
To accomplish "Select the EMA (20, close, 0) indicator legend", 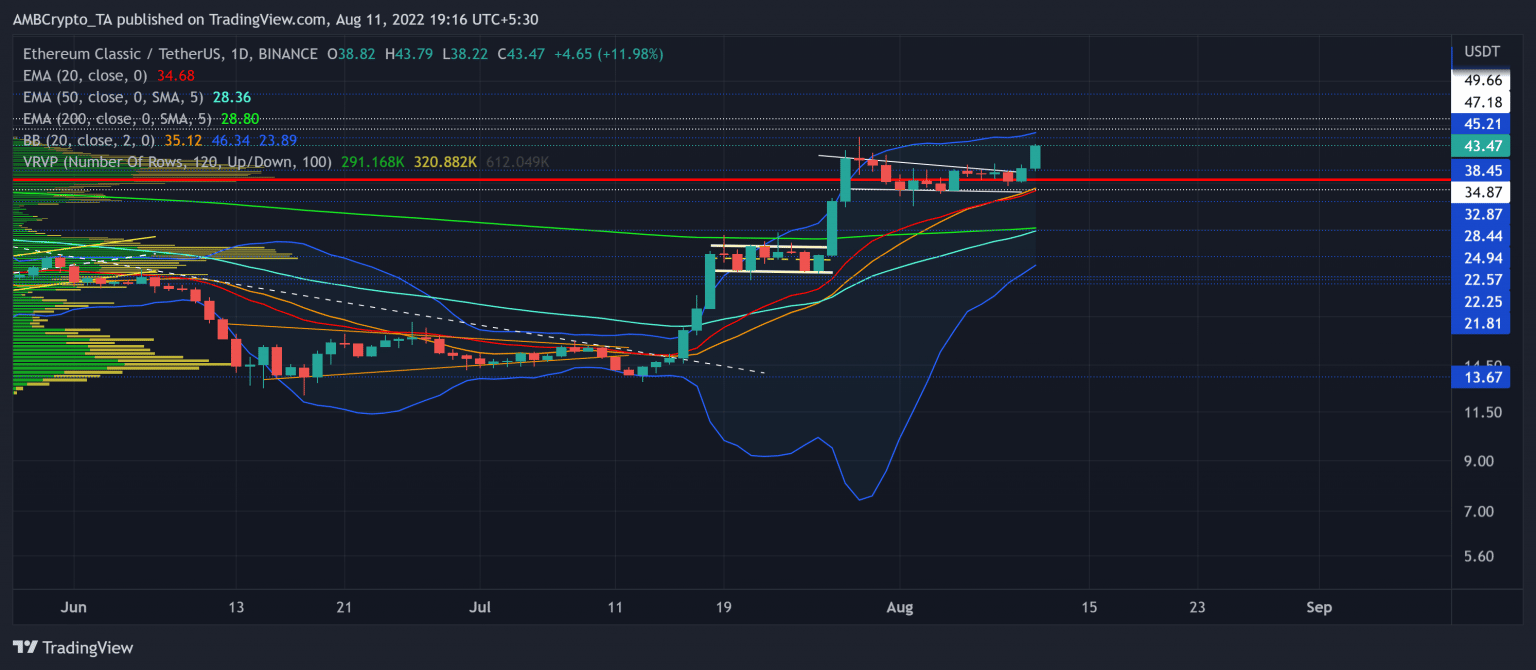I will click(85, 75).
